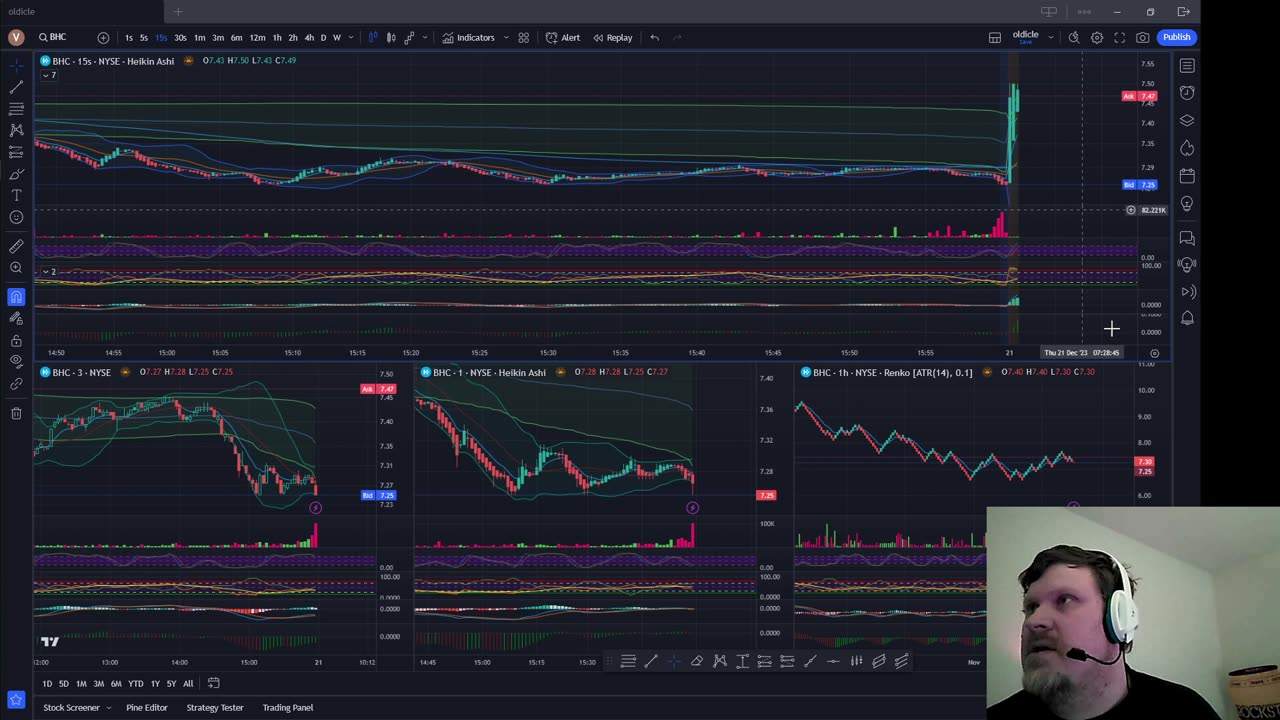Select the candles chart style icon
Viewport: 1280px width, 720px height.
pos(391,37)
